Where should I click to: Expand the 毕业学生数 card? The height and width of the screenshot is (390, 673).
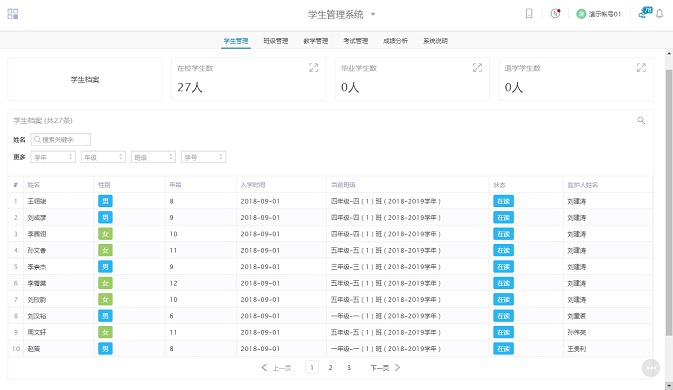(x=477, y=67)
